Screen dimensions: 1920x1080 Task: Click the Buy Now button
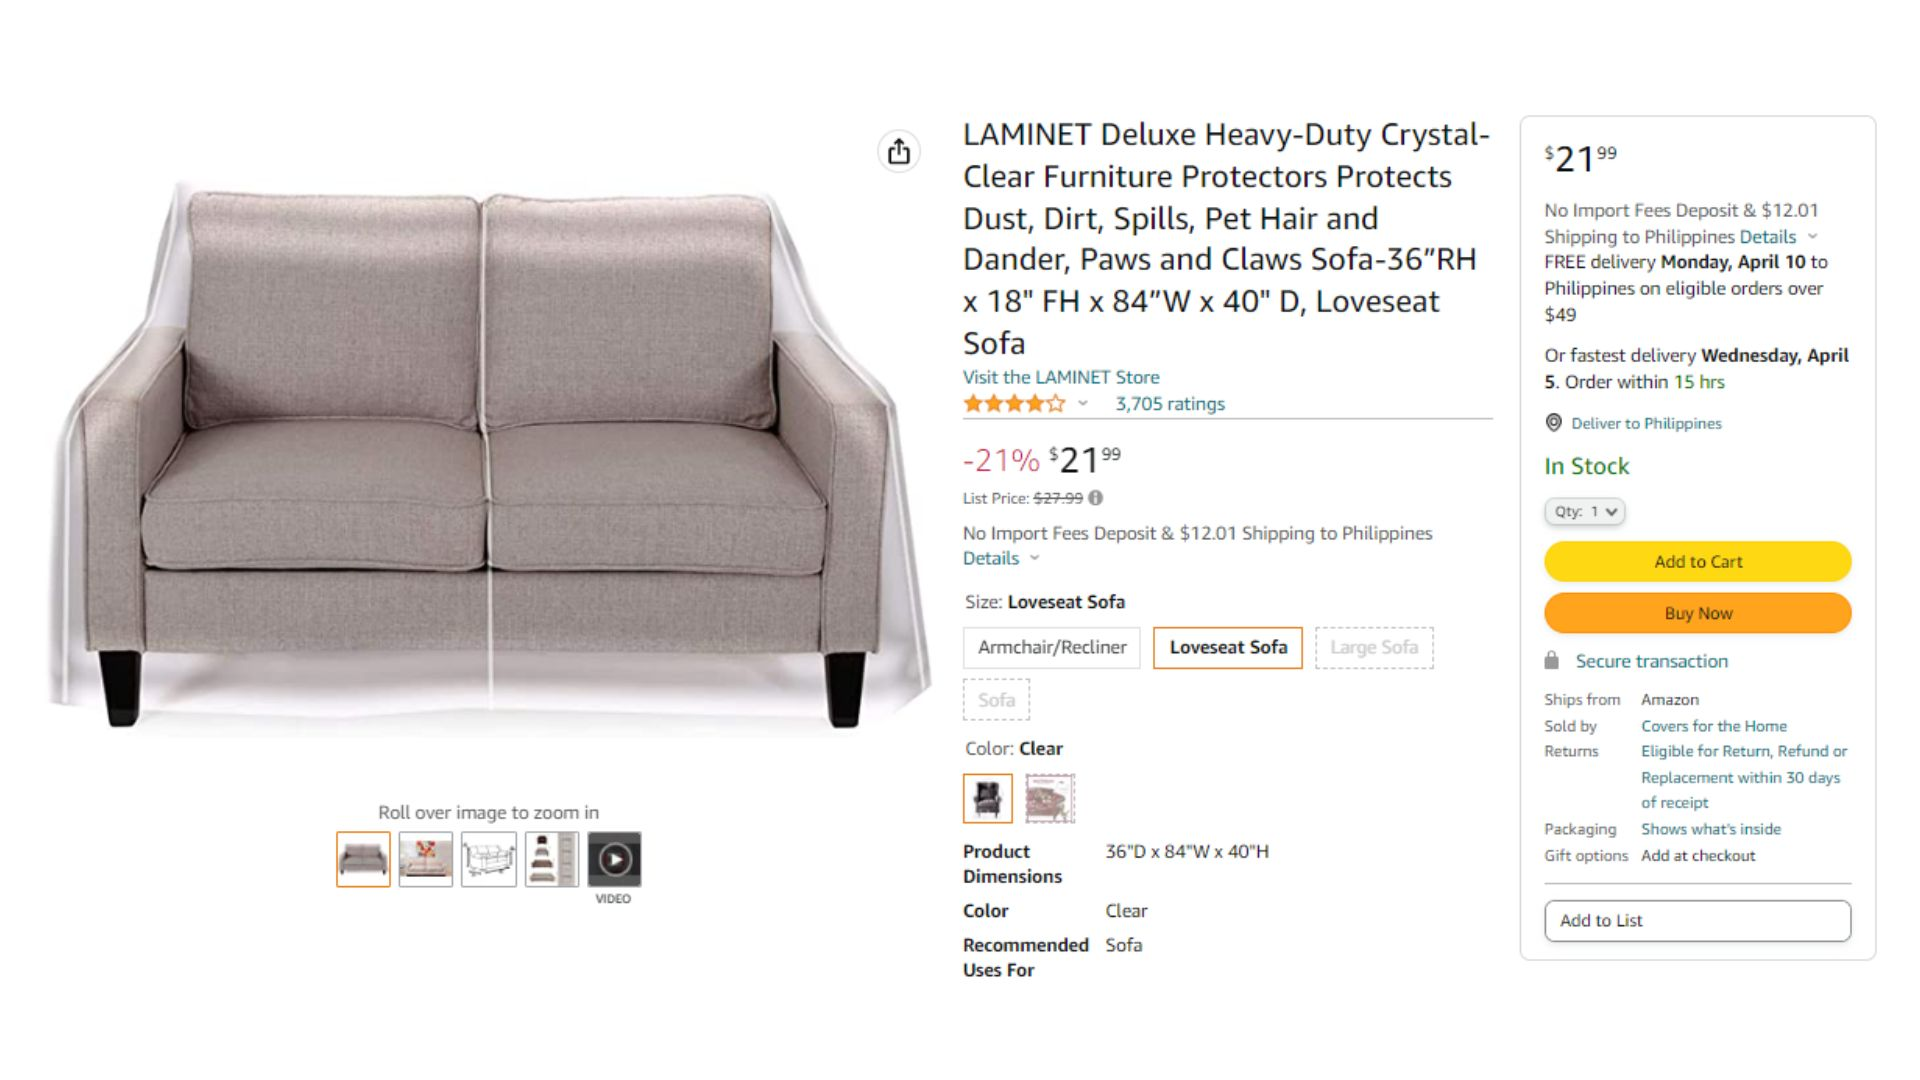coord(1697,613)
